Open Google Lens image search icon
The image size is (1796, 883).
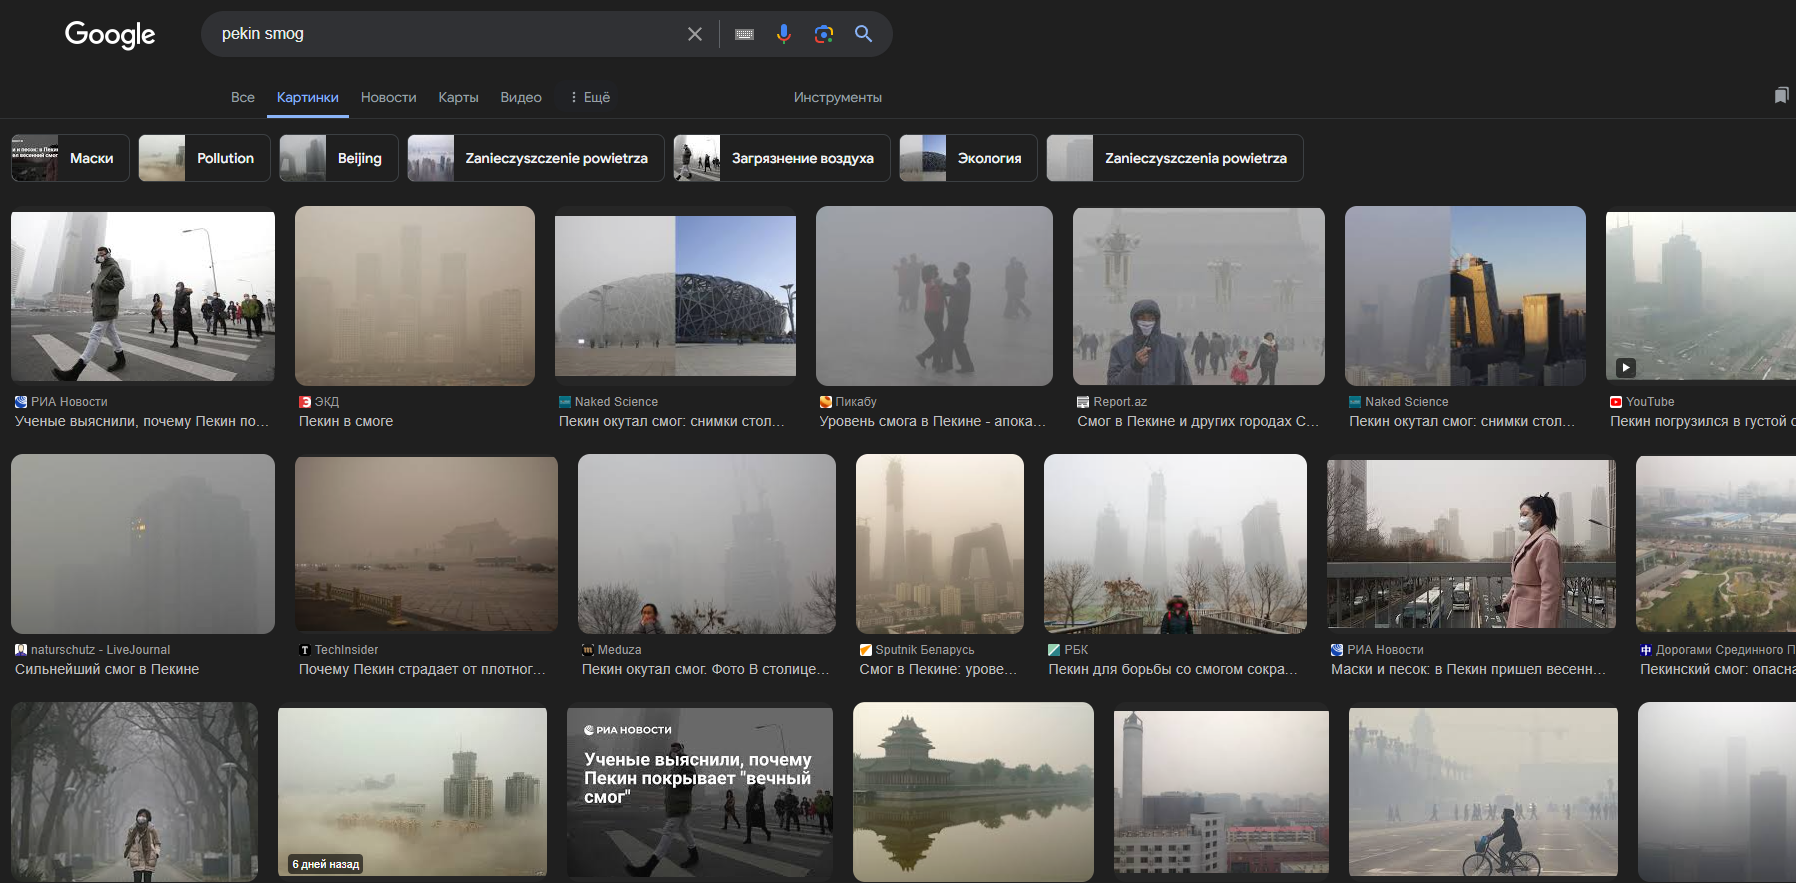824,34
